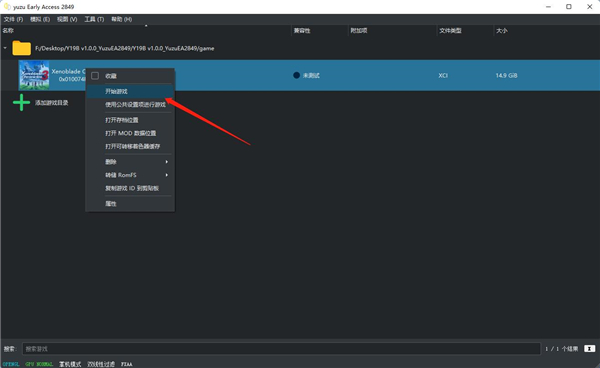The image size is (600, 368).
Task: Expand the 转储 RomFS submenu arrow
Action: tap(166, 175)
